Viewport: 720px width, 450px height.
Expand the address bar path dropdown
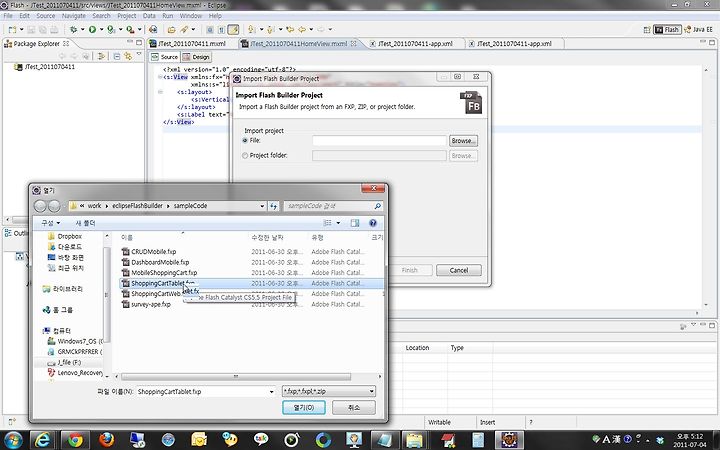(x=262, y=206)
